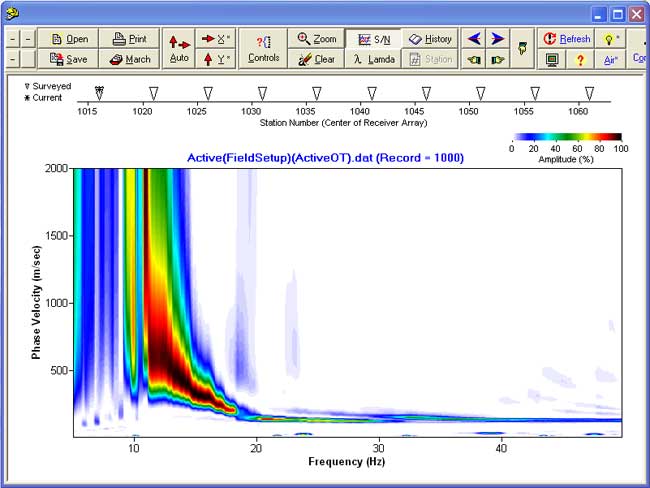This screenshot has width=650, height=488.
Task: Select surveyed station marker near 1040
Action: [372, 93]
